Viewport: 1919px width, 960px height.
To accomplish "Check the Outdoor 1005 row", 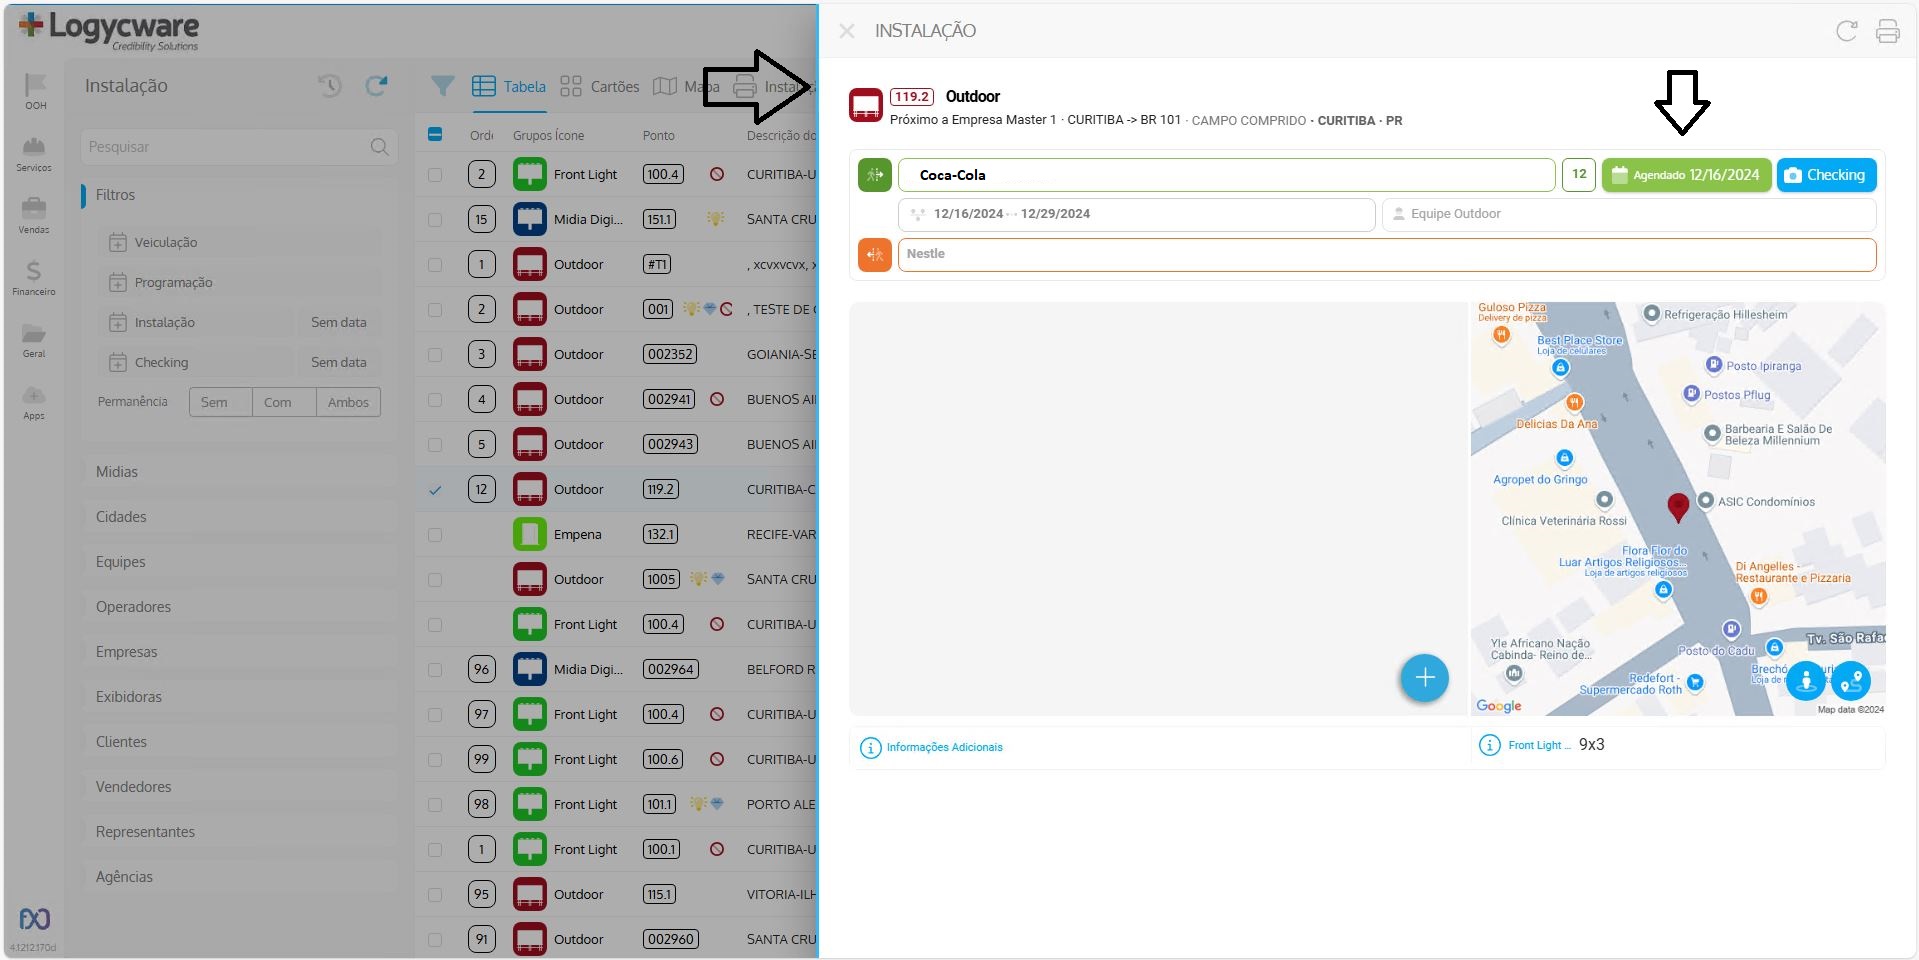I will pyautogui.click(x=435, y=579).
